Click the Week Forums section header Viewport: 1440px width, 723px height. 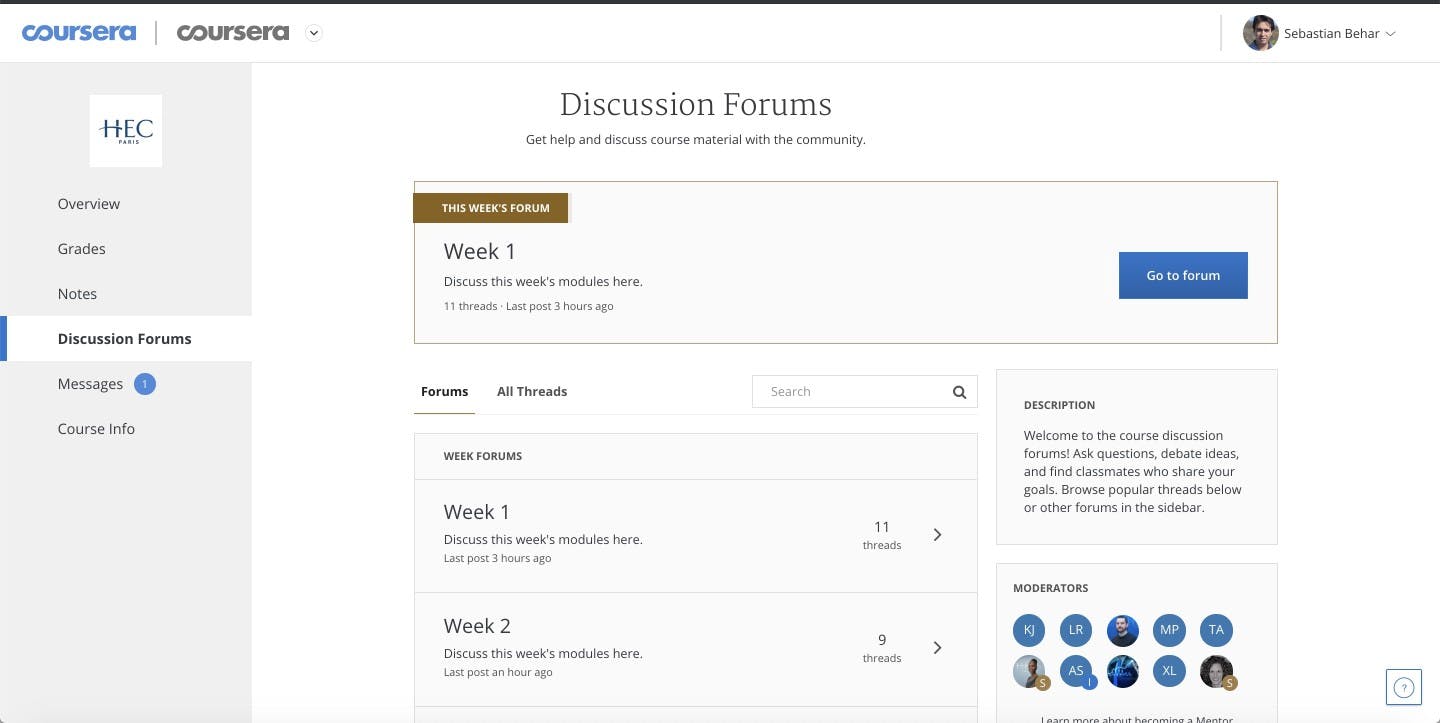coord(483,456)
